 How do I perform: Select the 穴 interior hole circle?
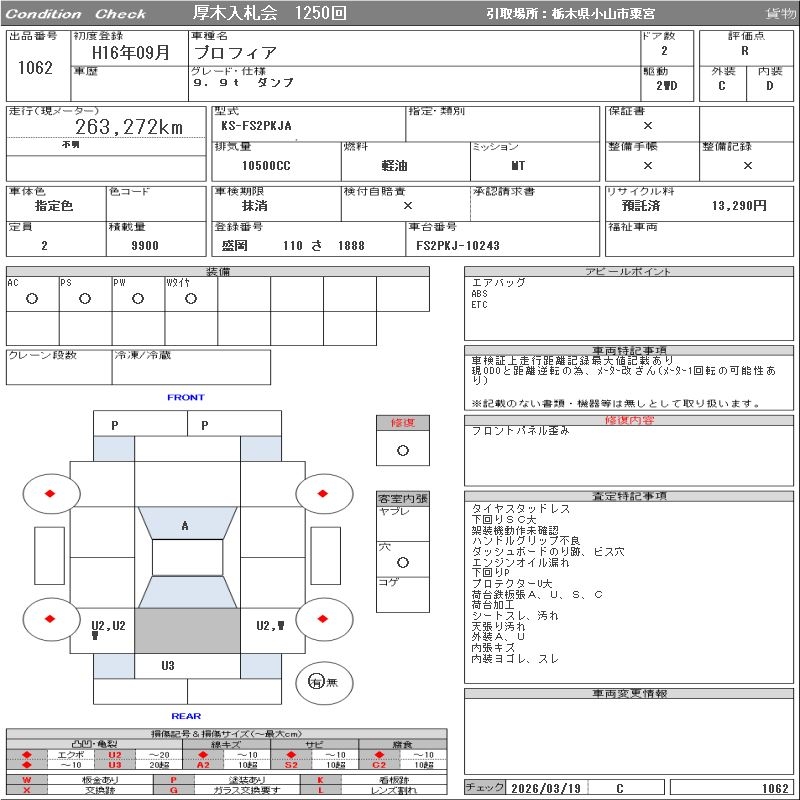click(402, 563)
